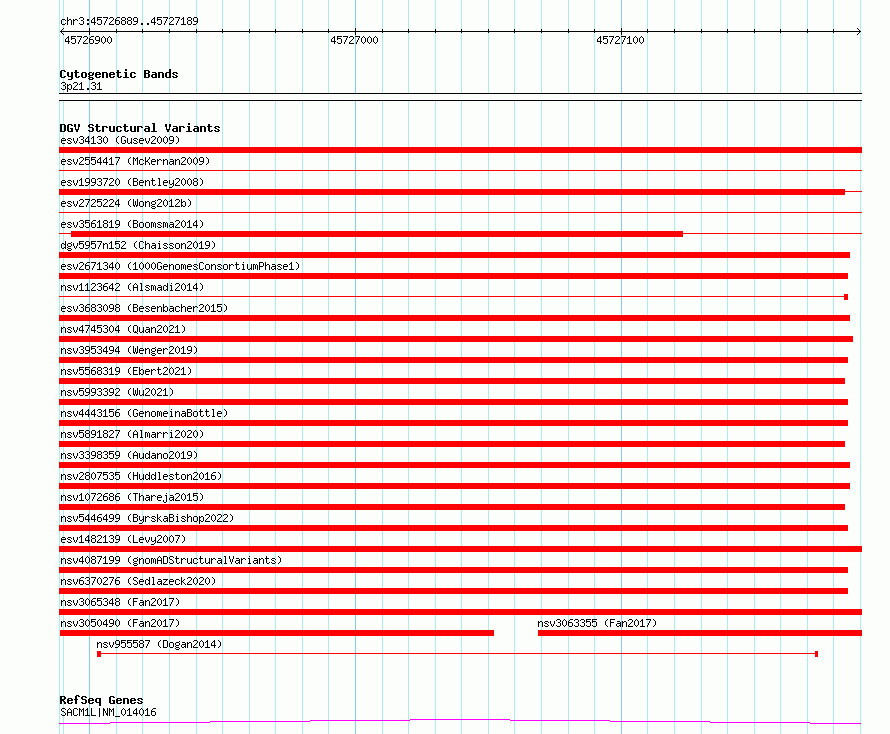The image size is (890, 734).
Task: Select nsv5446499 (ByrskaBishop2022) label
Action: pyautogui.click(x=147, y=518)
